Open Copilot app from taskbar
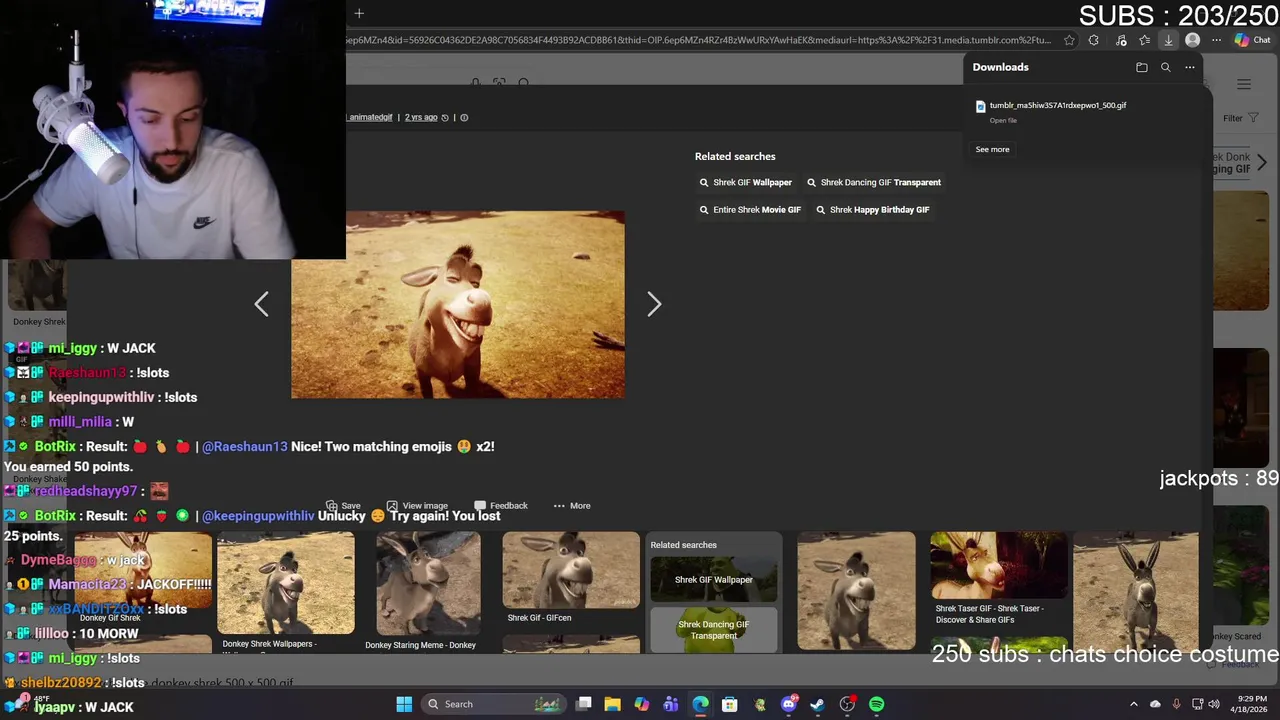 641,704
